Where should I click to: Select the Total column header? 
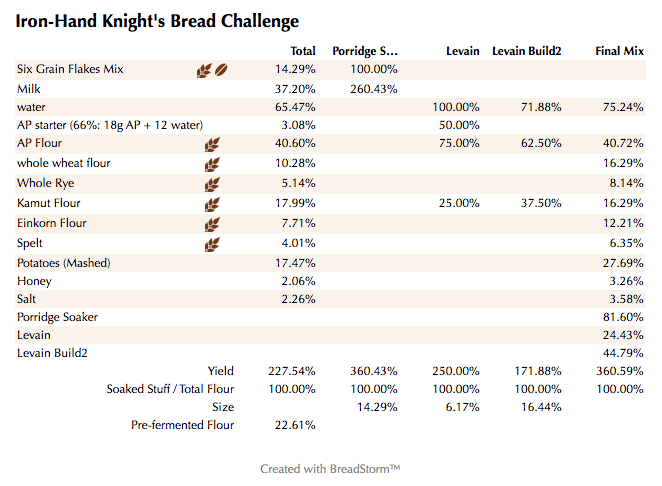[x=302, y=51]
